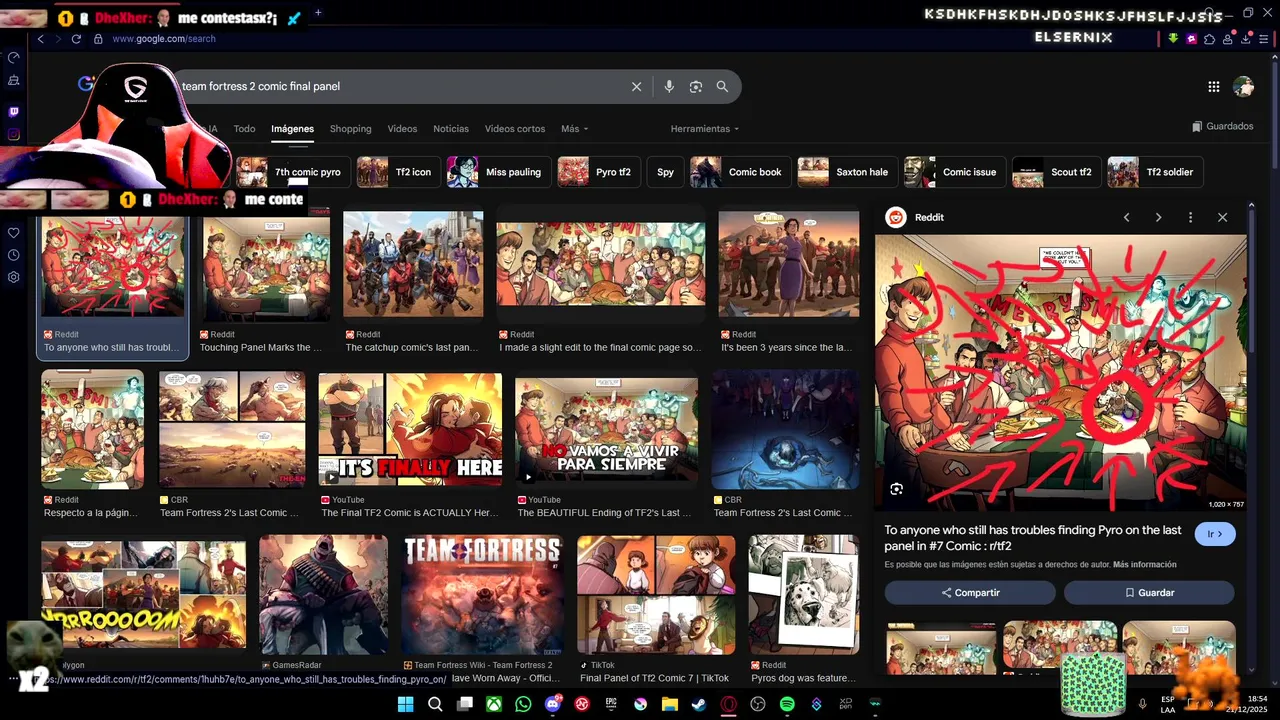The image size is (1280, 720).
Task: Filter by the Tf2 icon chip
Action: click(x=397, y=172)
